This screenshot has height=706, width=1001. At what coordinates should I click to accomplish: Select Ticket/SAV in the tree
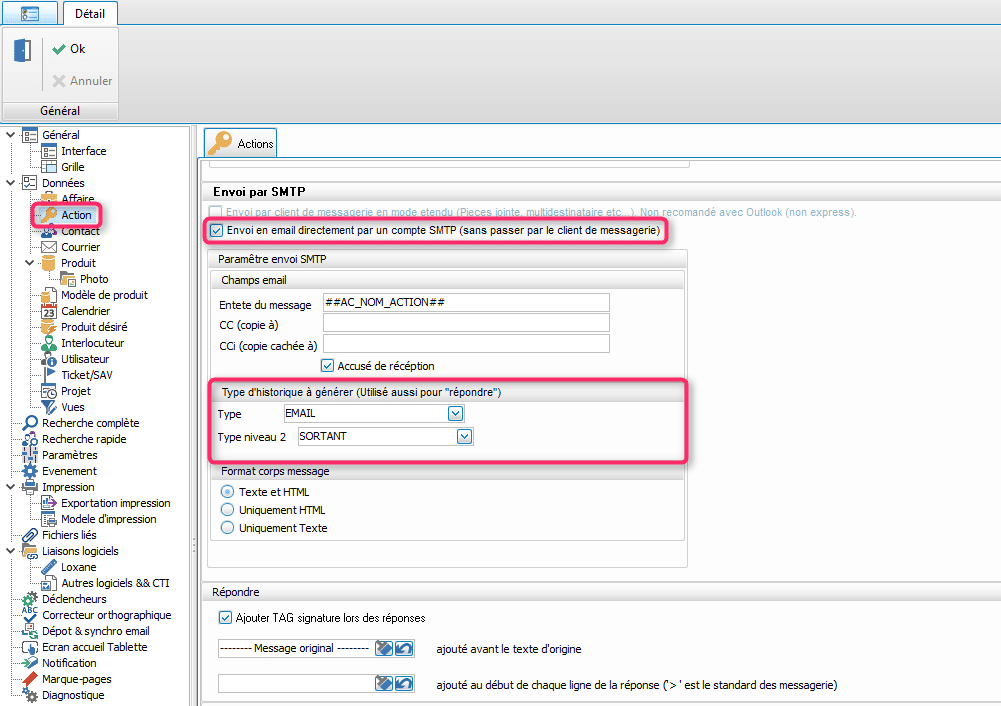click(x=86, y=375)
